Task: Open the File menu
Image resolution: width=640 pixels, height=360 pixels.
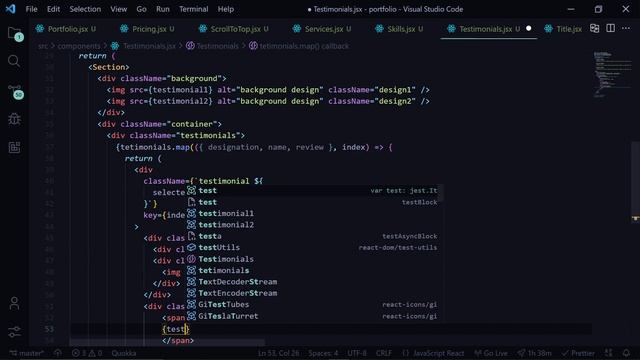Action: click(31, 9)
